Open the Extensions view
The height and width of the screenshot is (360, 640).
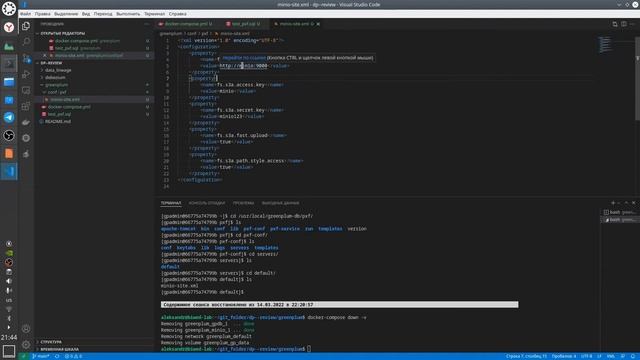[x=26, y=106]
